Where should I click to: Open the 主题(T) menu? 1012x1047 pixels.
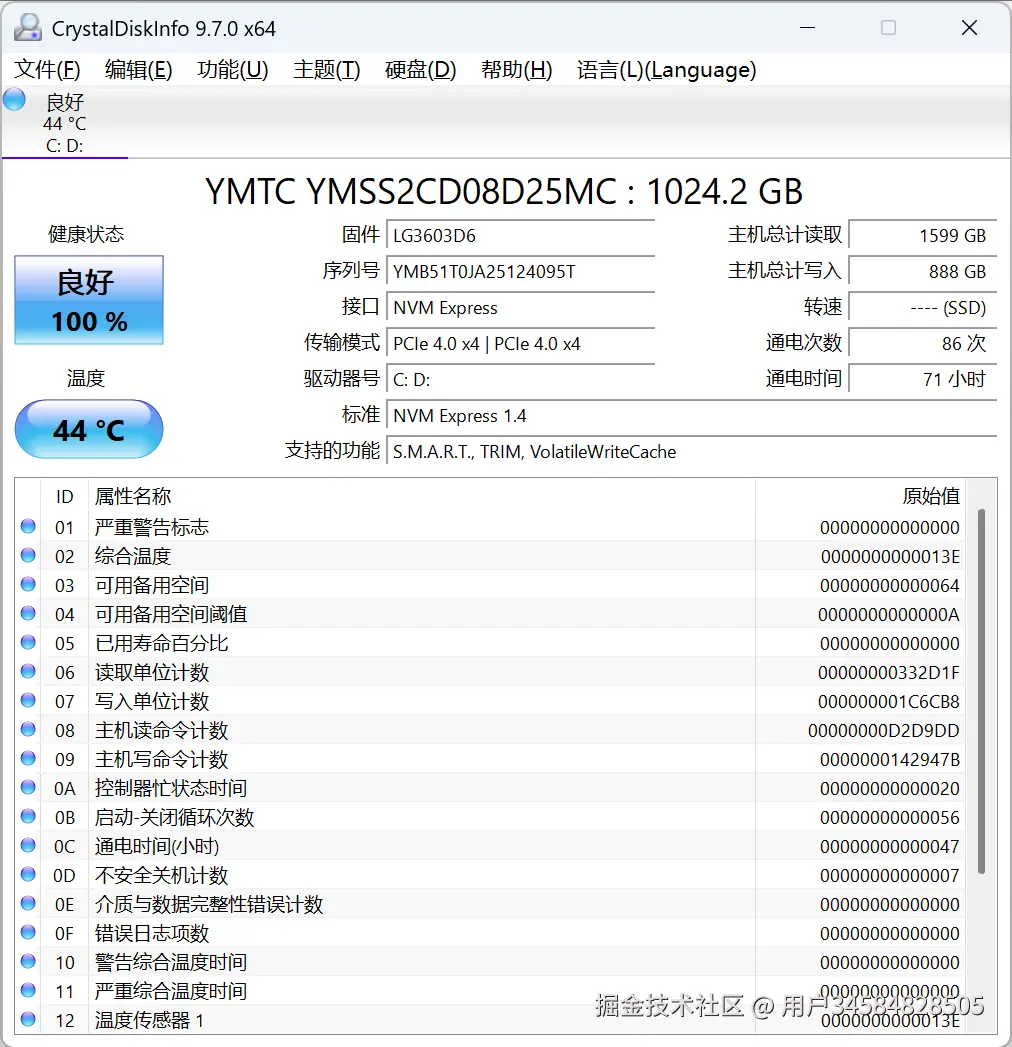[326, 69]
